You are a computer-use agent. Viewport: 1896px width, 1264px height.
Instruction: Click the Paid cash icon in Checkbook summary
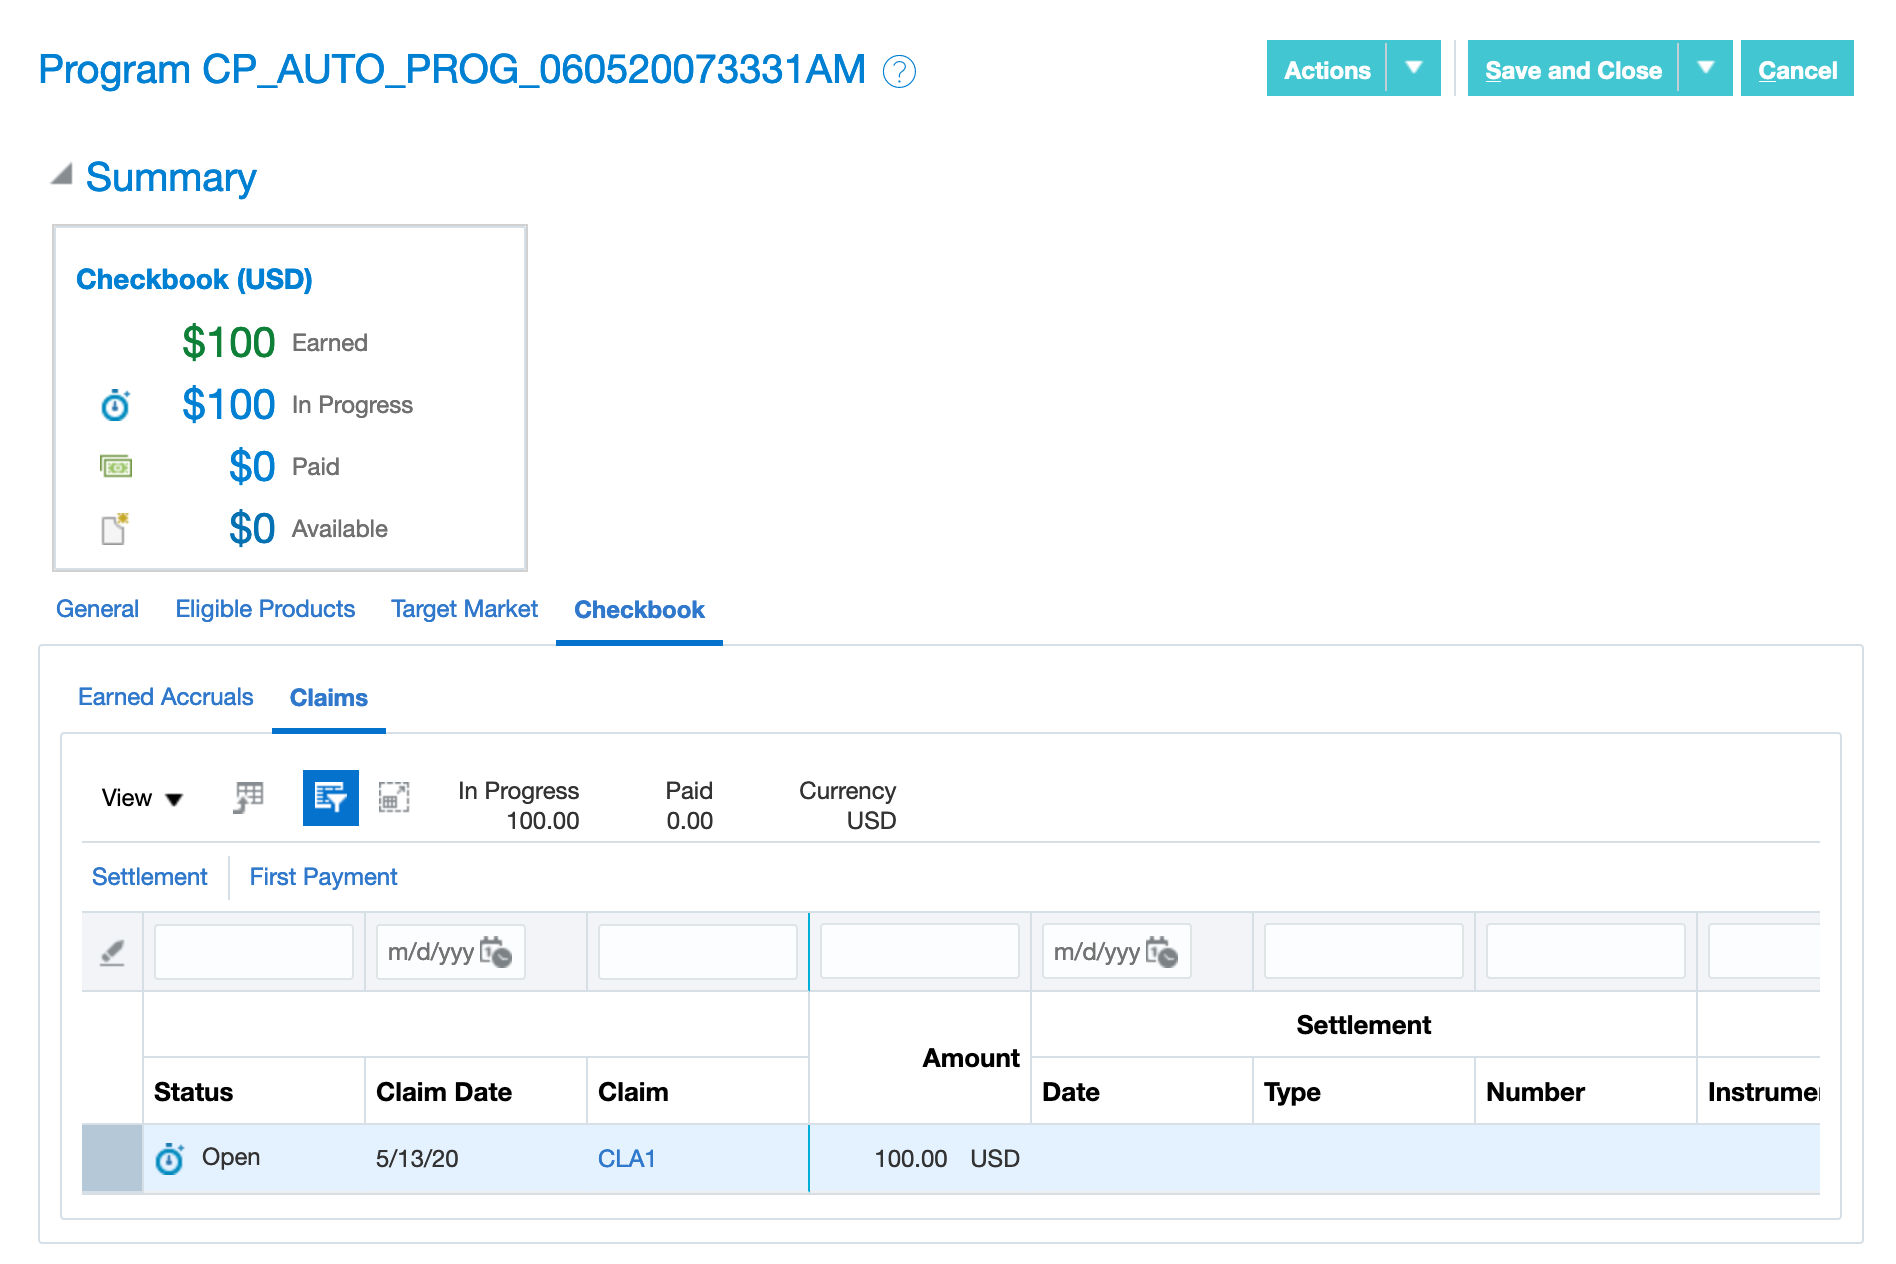(116, 466)
